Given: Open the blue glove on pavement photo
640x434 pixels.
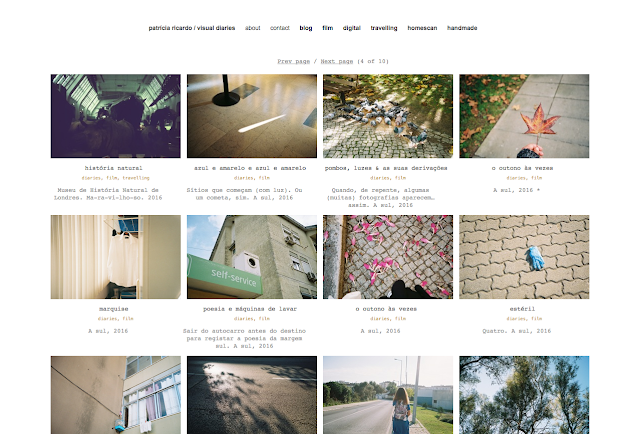Looking at the screenshot, I should [524, 257].
